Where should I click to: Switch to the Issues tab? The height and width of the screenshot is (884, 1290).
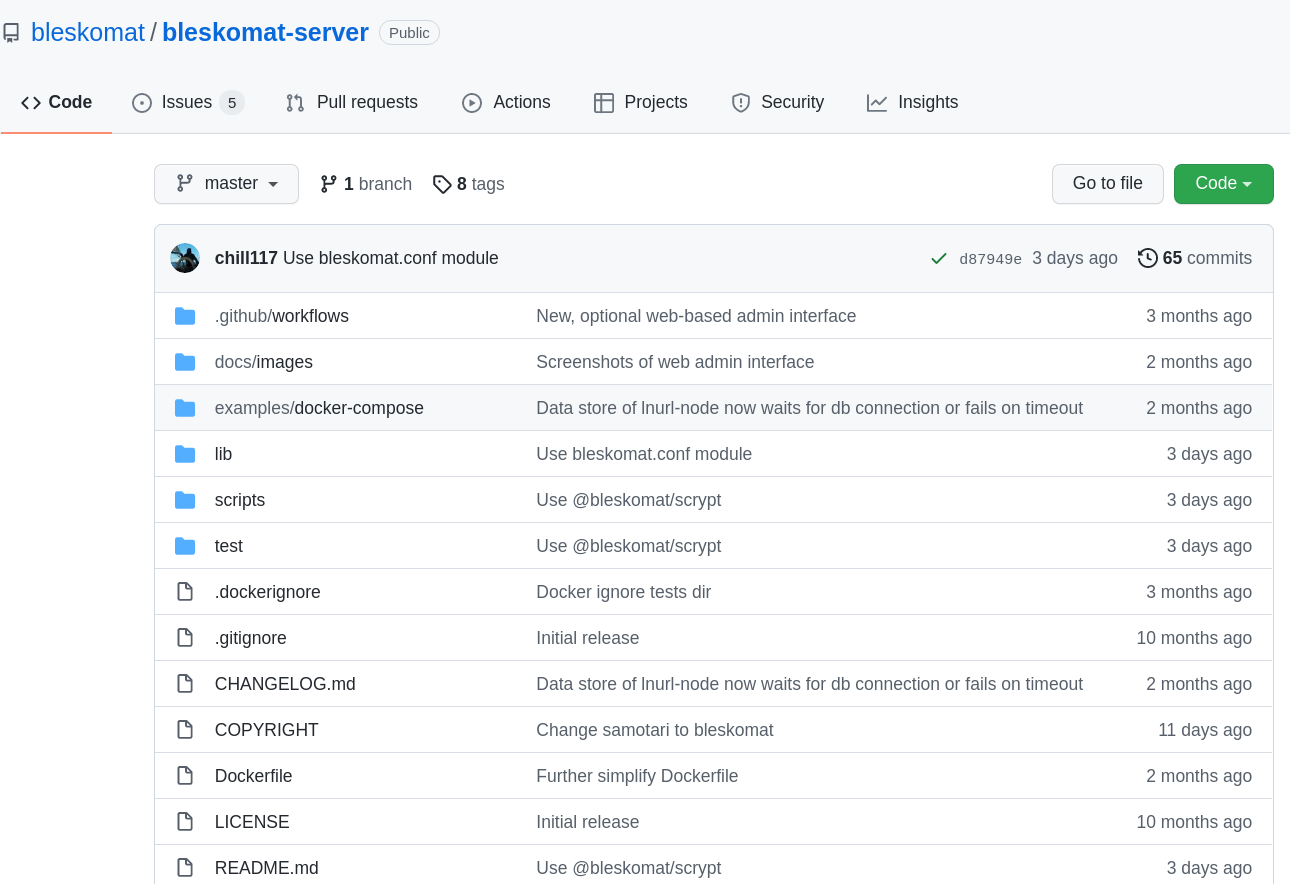(187, 102)
